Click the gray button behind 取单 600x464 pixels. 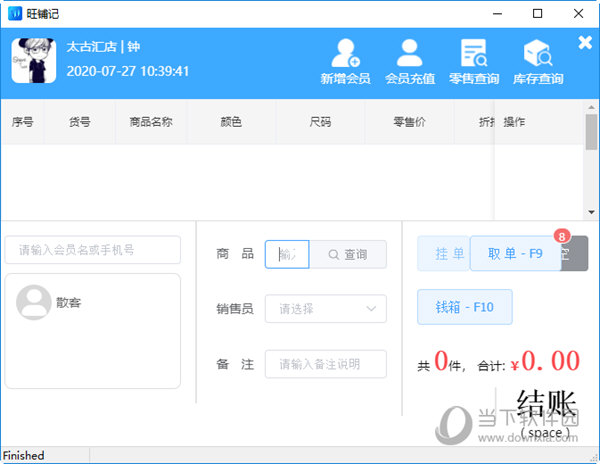point(575,253)
